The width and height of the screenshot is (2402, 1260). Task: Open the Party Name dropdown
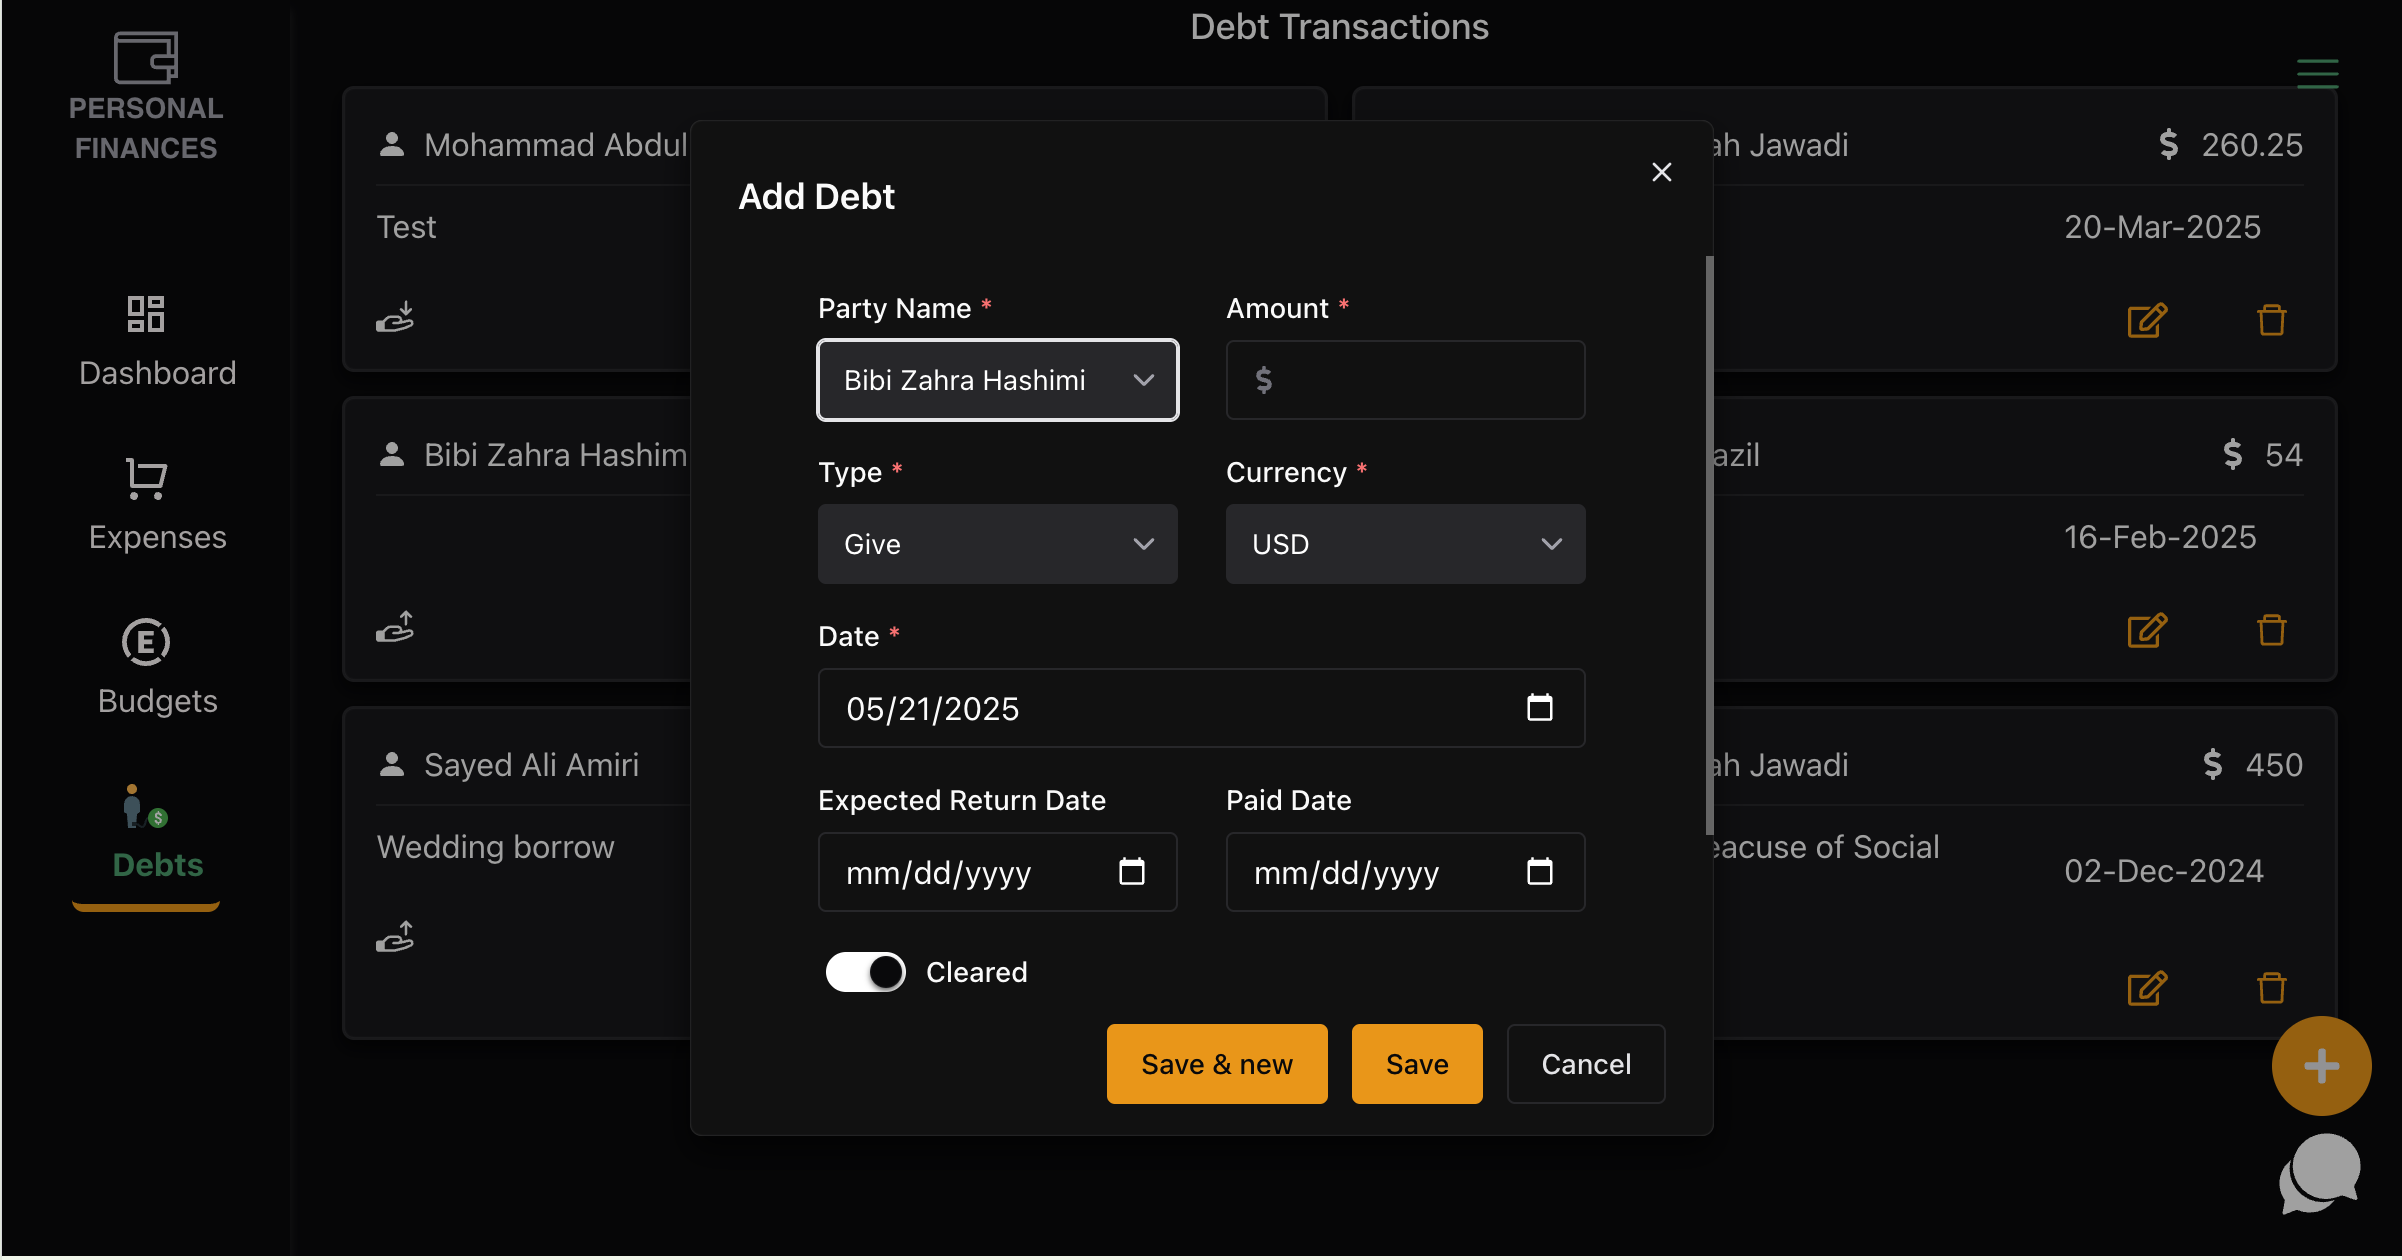[x=997, y=380]
